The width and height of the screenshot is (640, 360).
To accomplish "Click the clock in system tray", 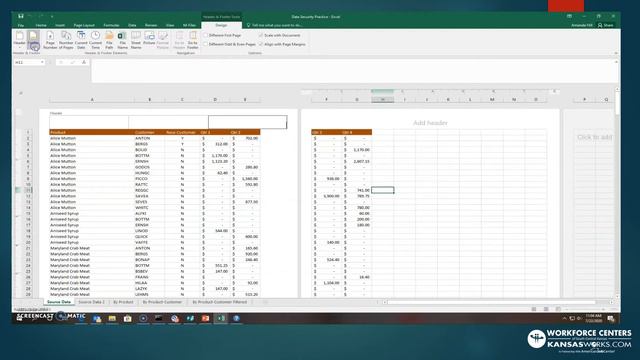I will pos(593,318).
